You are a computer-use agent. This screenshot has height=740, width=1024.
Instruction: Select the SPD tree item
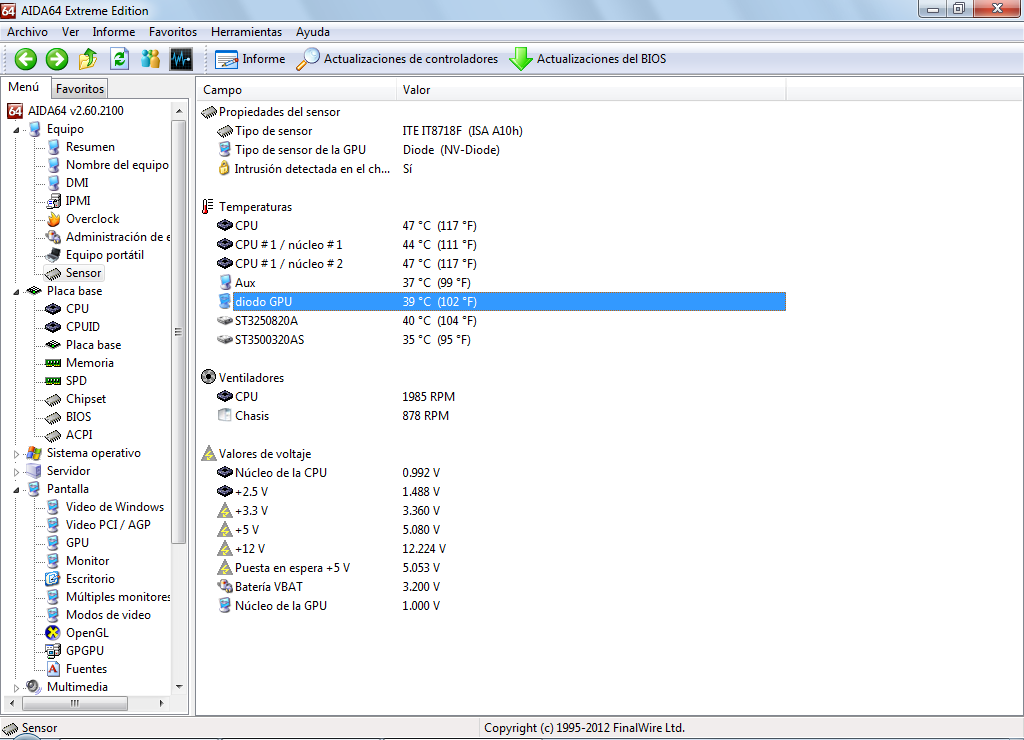click(x=76, y=380)
